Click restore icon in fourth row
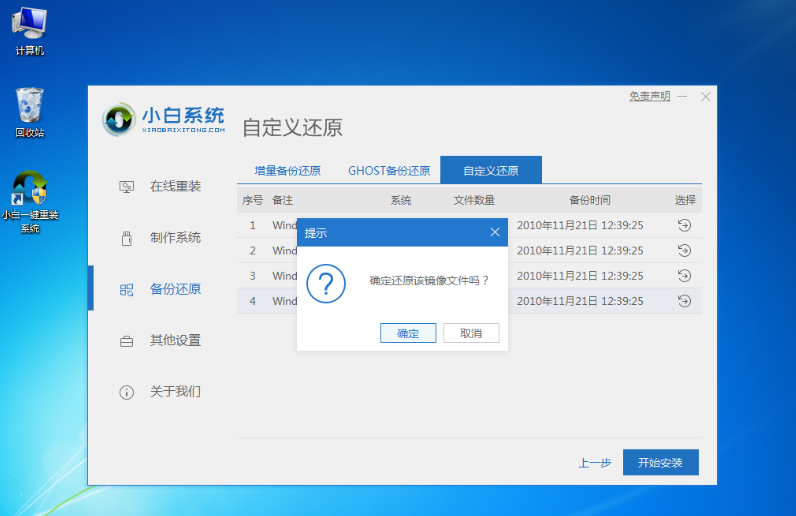The width and height of the screenshot is (796, 516). [x=684, y=301]
